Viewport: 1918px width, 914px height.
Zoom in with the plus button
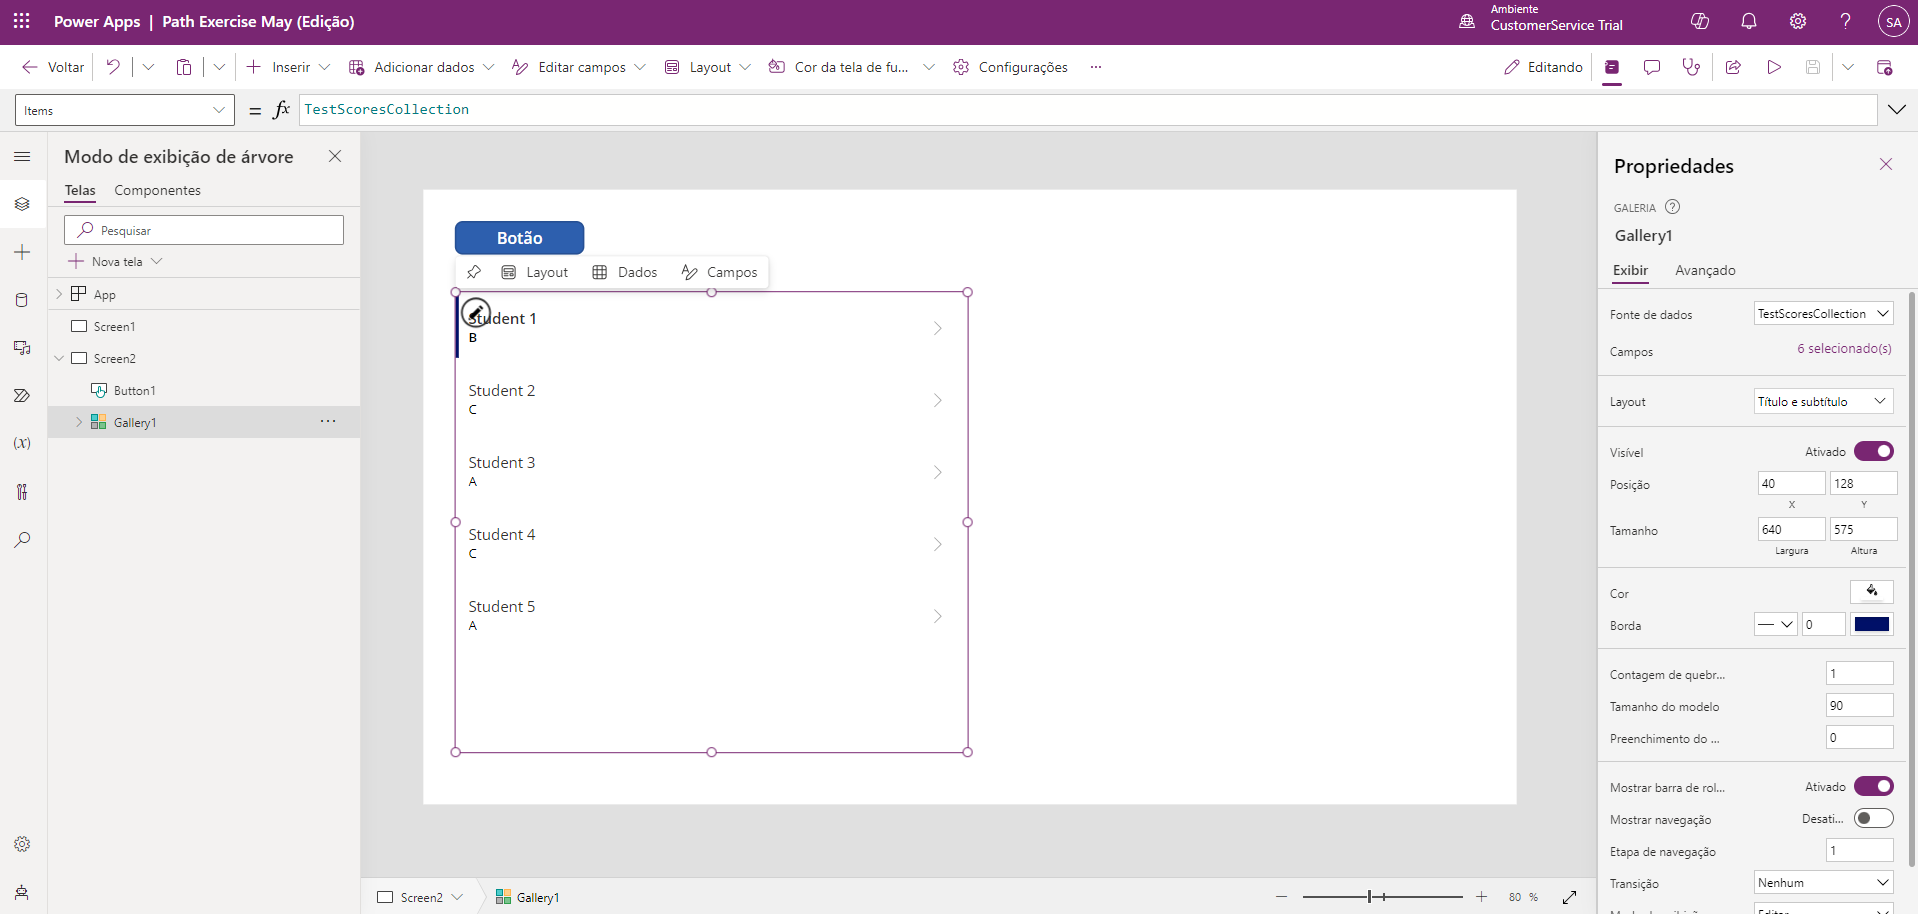[1481, 897]
